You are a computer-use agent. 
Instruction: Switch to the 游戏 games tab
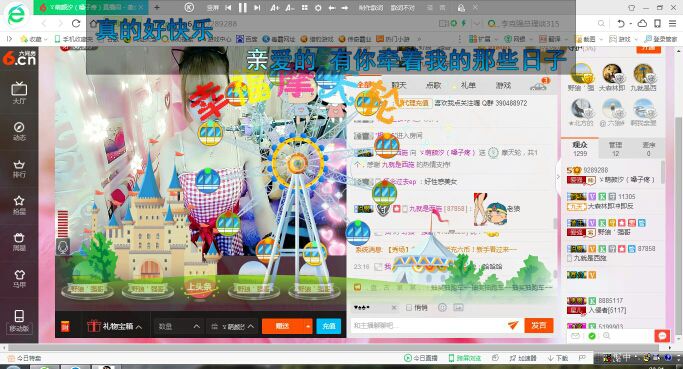click(503, 85)
